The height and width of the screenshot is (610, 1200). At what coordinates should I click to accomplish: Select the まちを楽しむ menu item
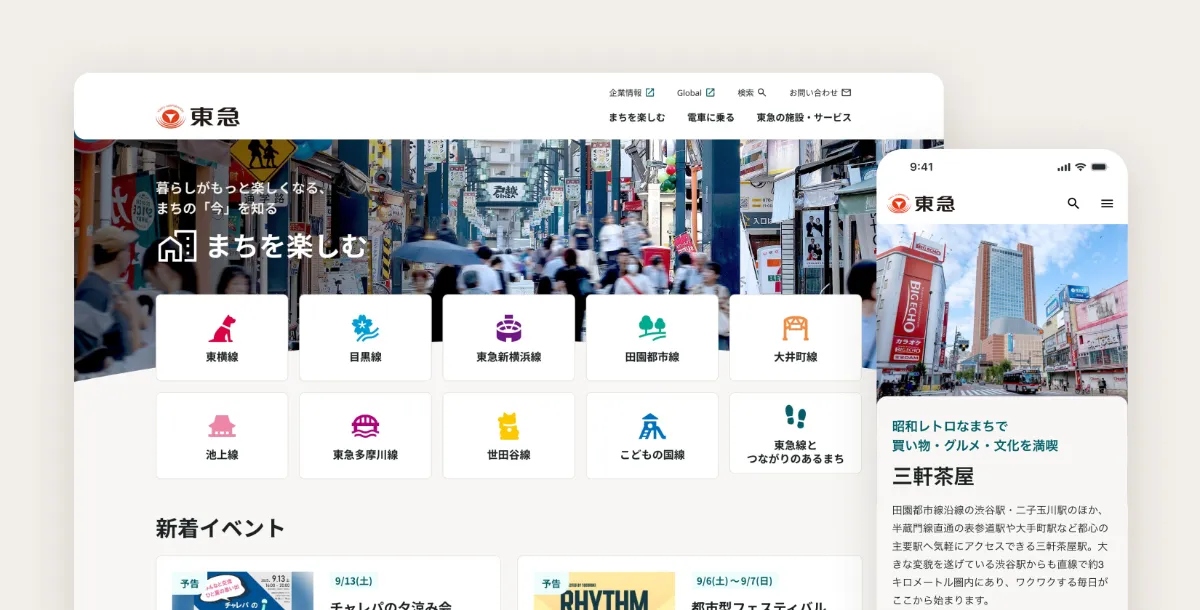coord(637,117)
